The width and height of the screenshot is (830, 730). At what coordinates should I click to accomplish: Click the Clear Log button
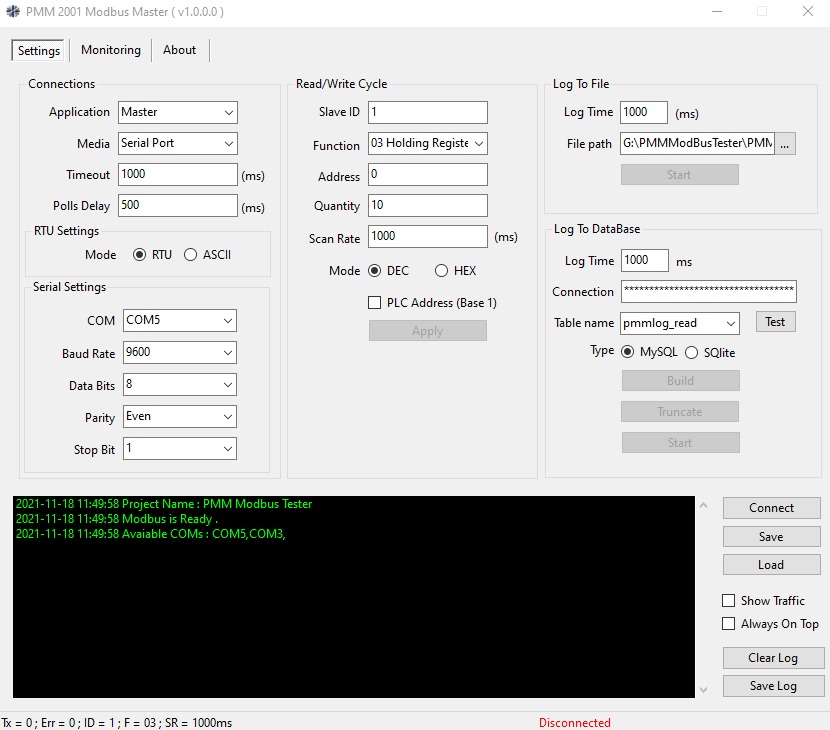pos(773,658)
